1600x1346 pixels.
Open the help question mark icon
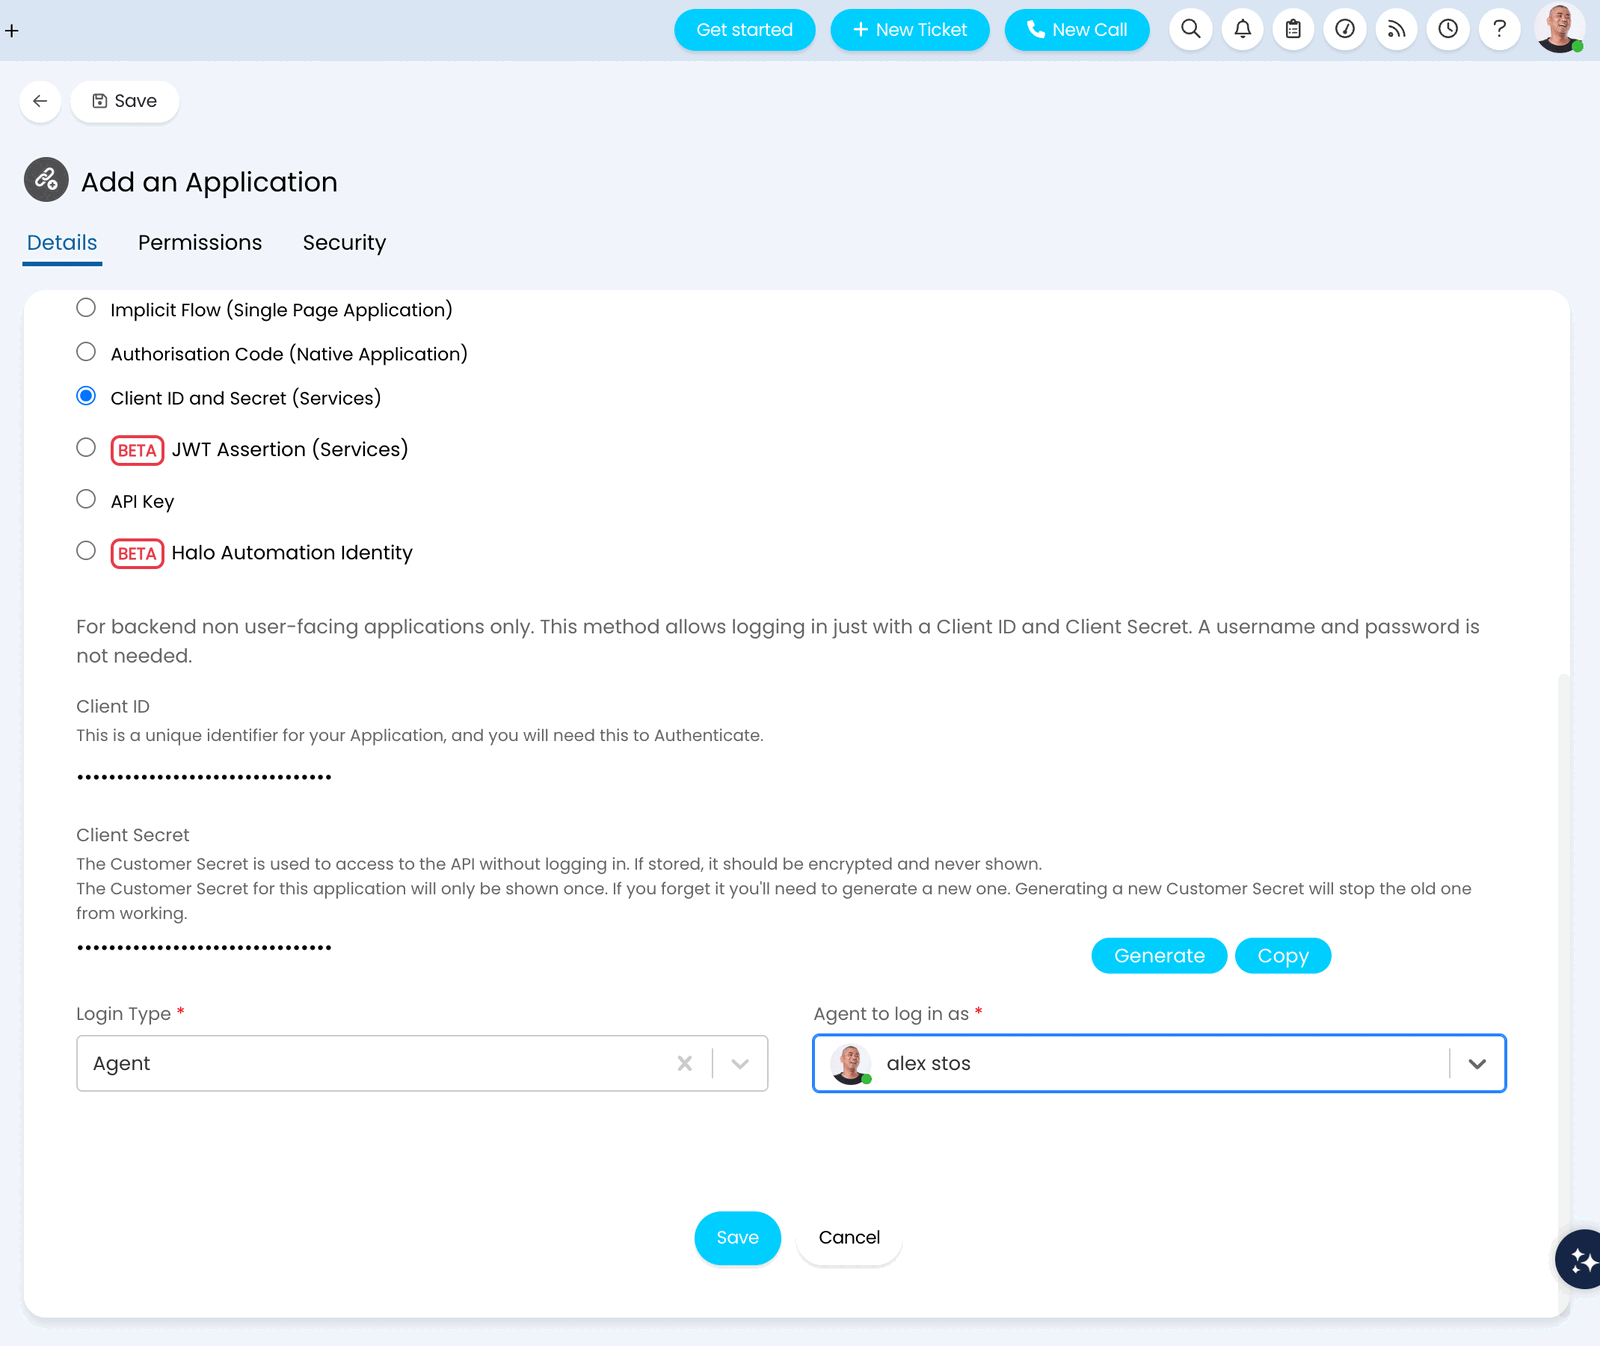point(1499,29)
